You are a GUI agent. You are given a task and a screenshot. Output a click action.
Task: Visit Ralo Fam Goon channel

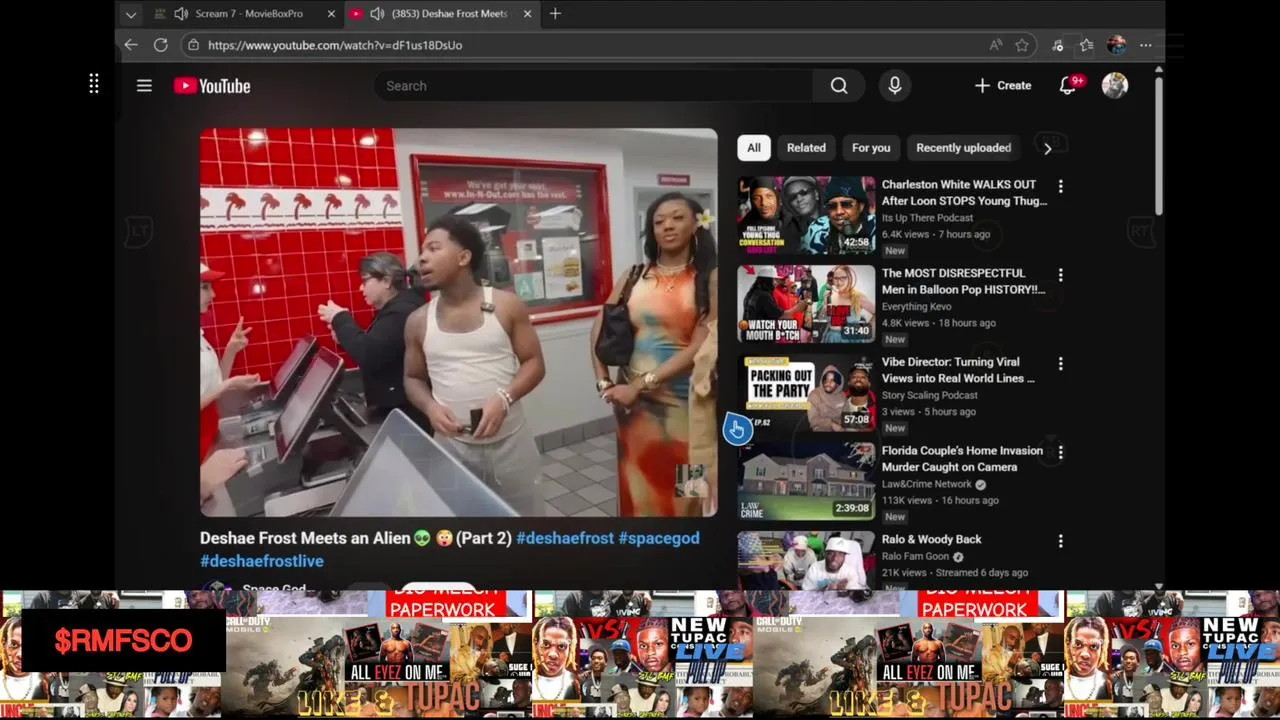click(x=915, y=556)
